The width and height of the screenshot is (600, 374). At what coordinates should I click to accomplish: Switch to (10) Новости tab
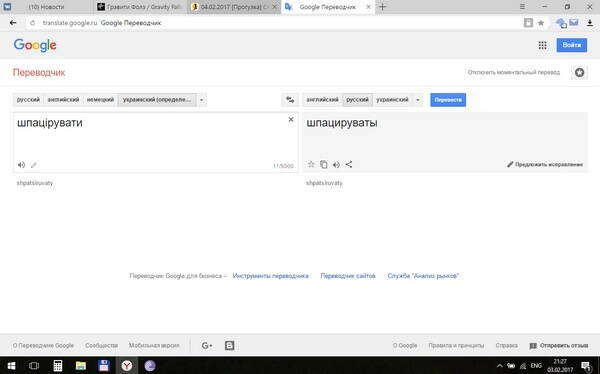click(x=46, y=7)
